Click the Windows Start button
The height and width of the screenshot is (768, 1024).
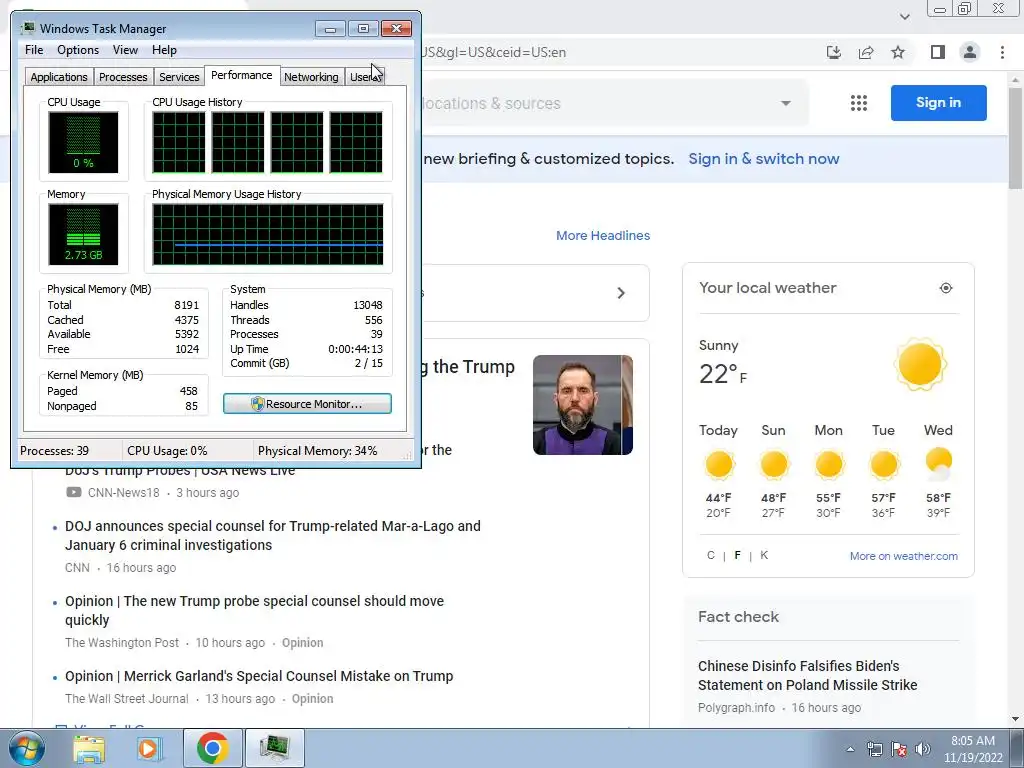pyautogui.click(x=26, y=748)
